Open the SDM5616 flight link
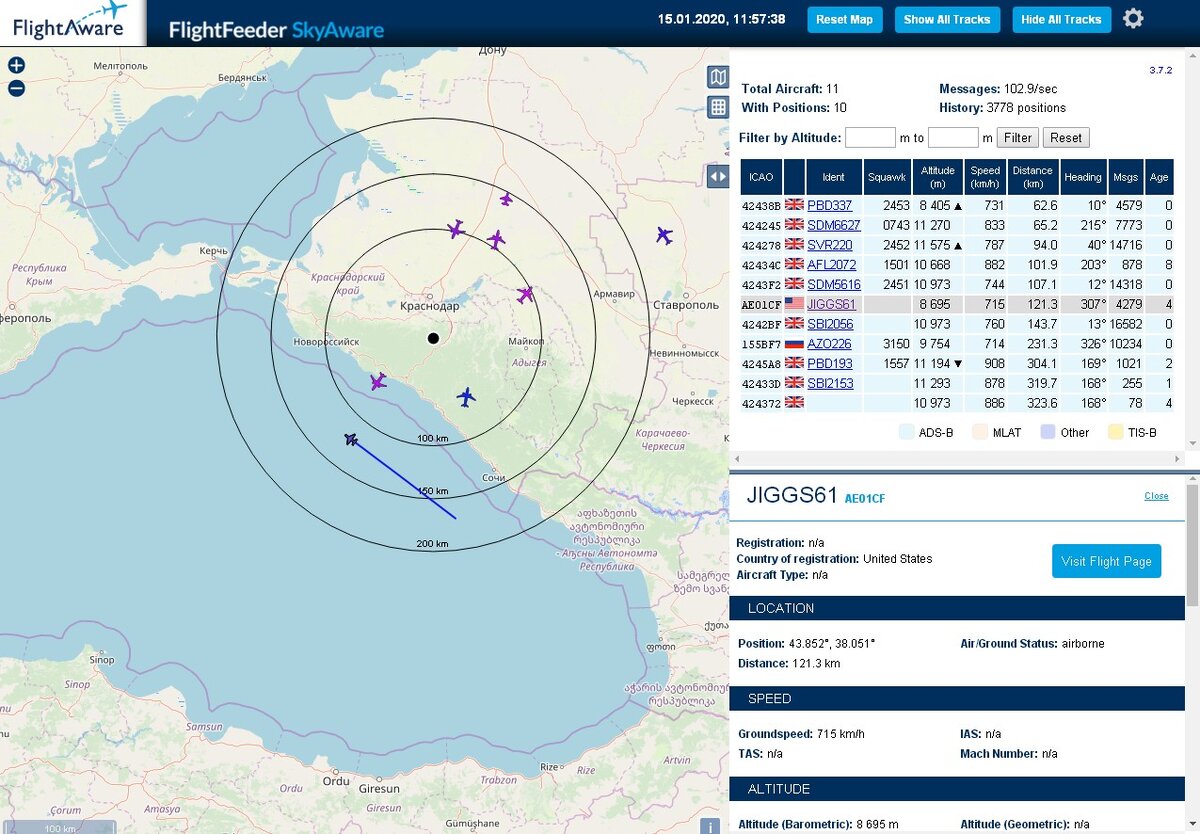 (x=834, y=285)
